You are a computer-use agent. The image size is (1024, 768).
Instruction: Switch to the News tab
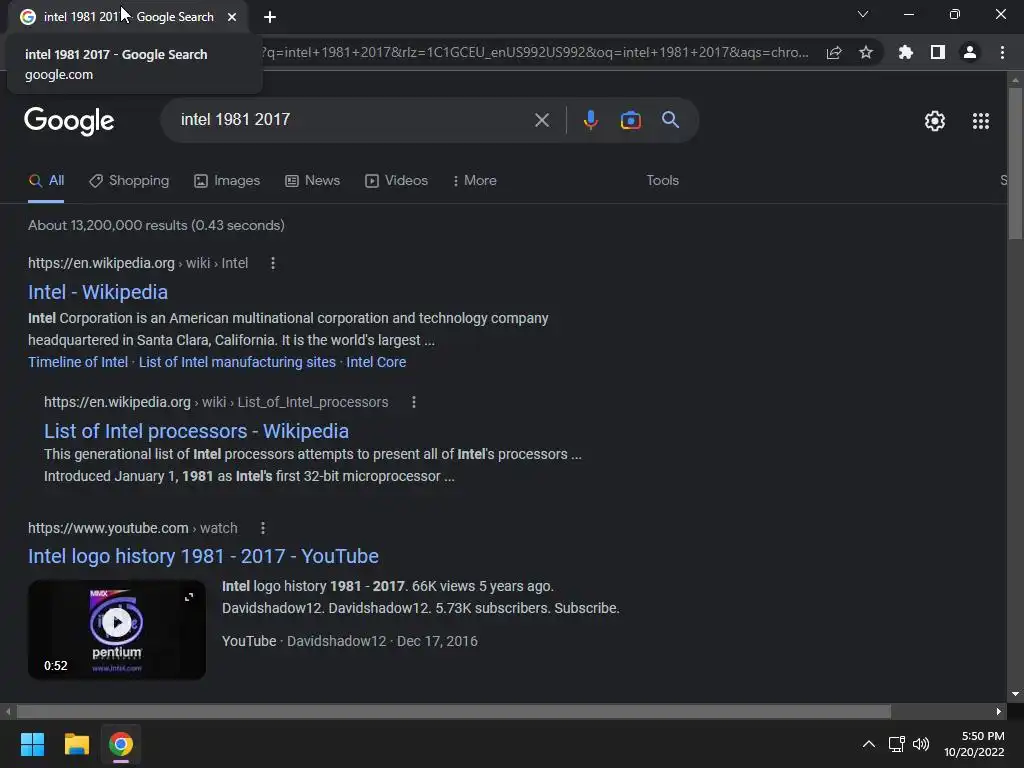313,181
